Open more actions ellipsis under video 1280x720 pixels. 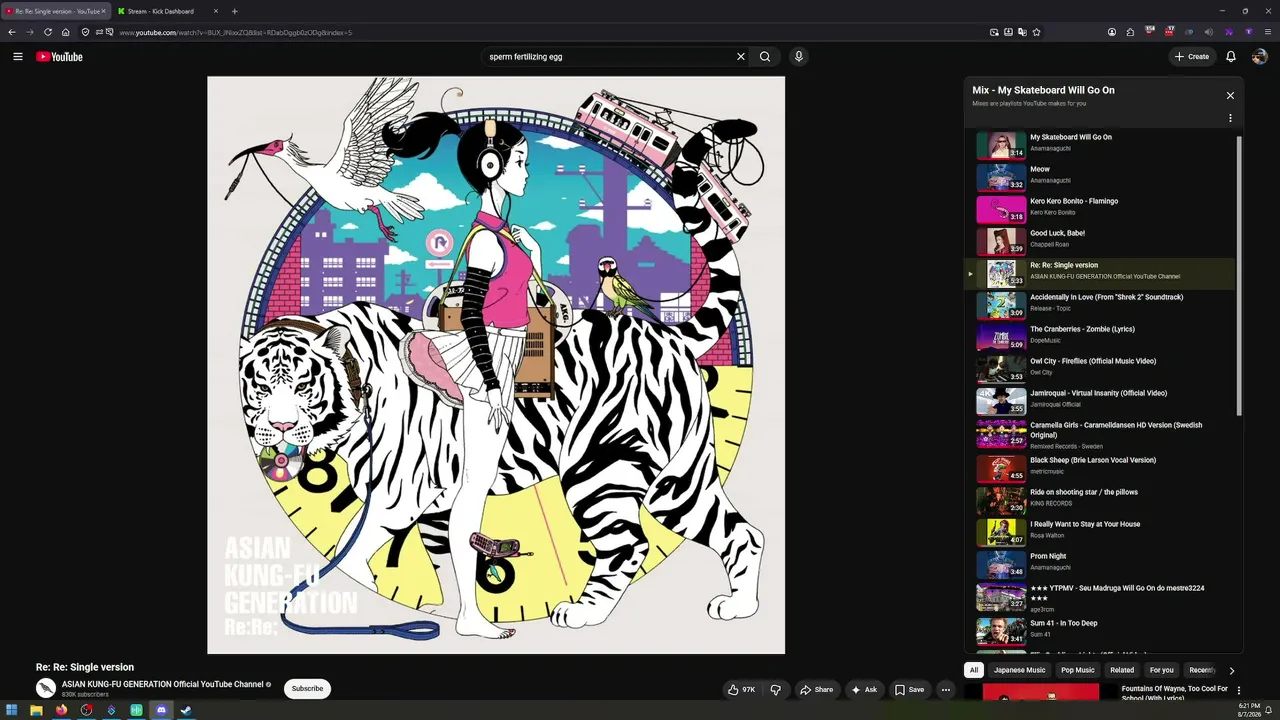pyautogui.click(x=945, y=689)
